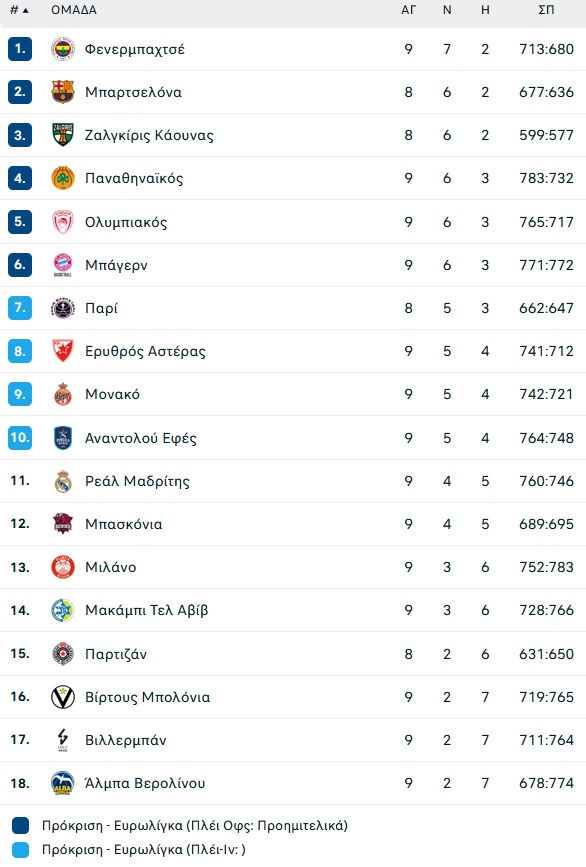Open the Zalgiris Kaunas logo
Viewport: 586px width, 867px height.
click(62, 135)
